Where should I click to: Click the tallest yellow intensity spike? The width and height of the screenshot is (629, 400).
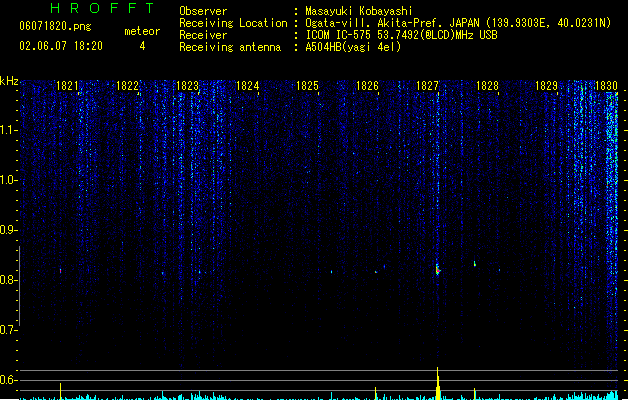[438, 383]
